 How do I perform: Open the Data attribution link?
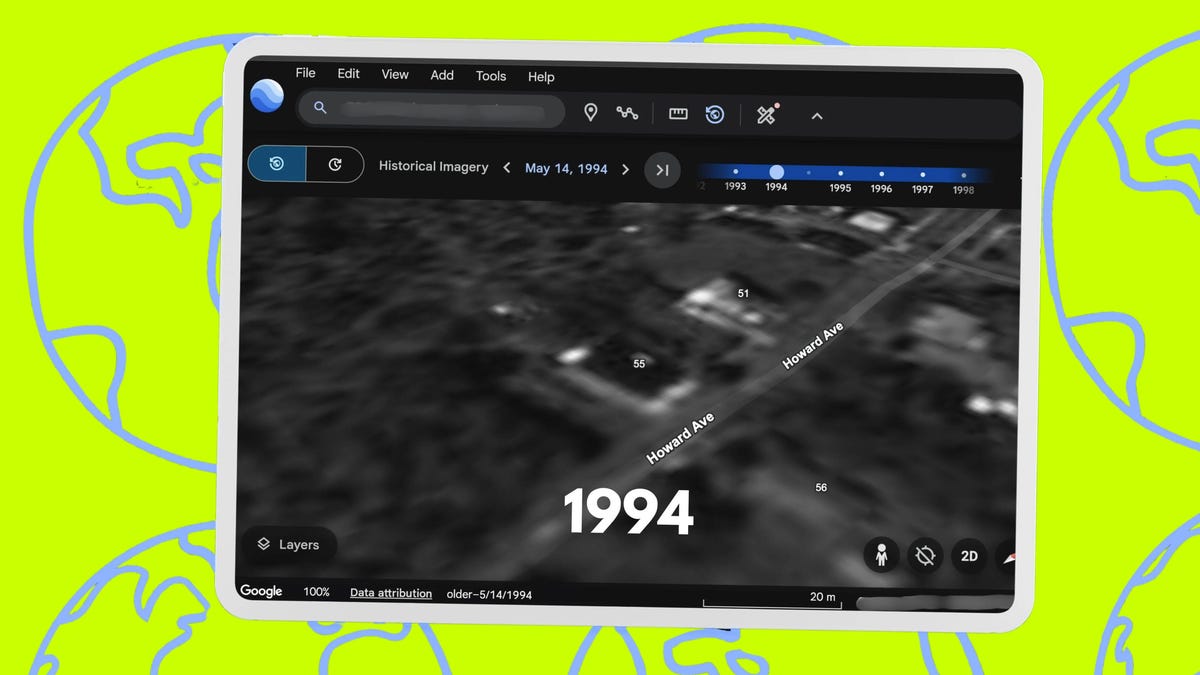[390, 593]
